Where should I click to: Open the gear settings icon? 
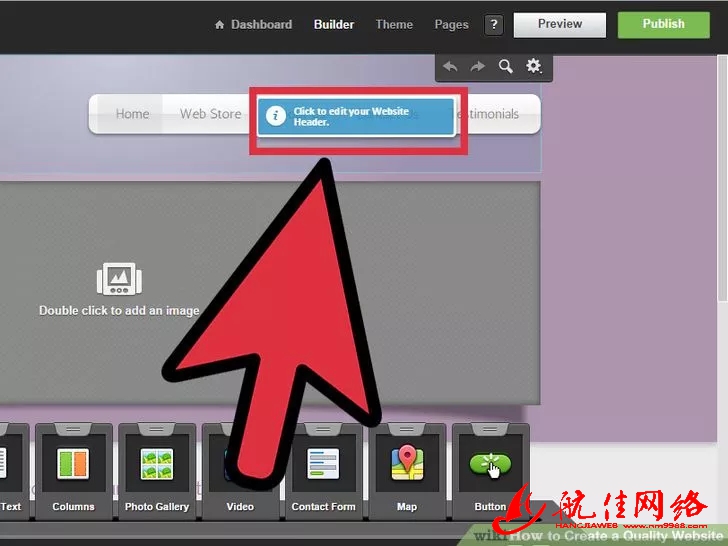point(534,66)
